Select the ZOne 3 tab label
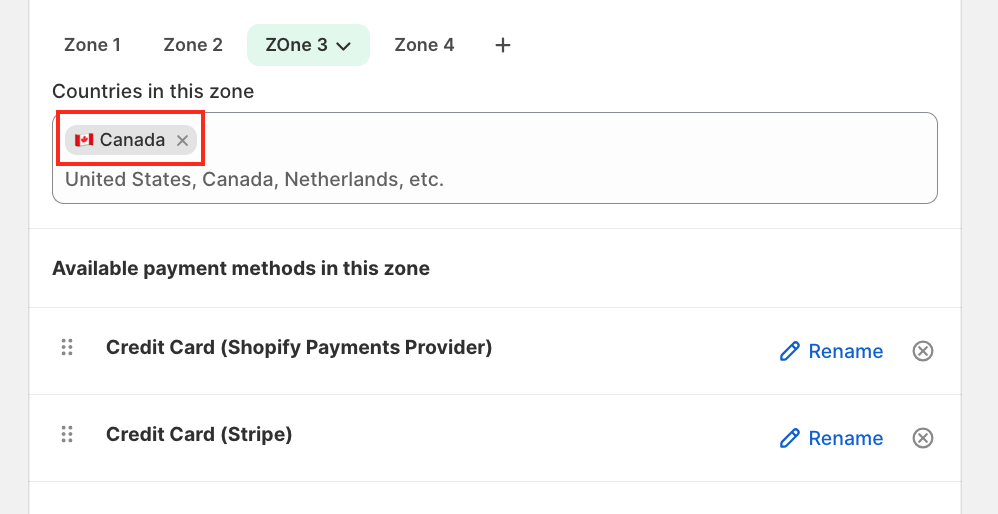 (x=296, y=45)
